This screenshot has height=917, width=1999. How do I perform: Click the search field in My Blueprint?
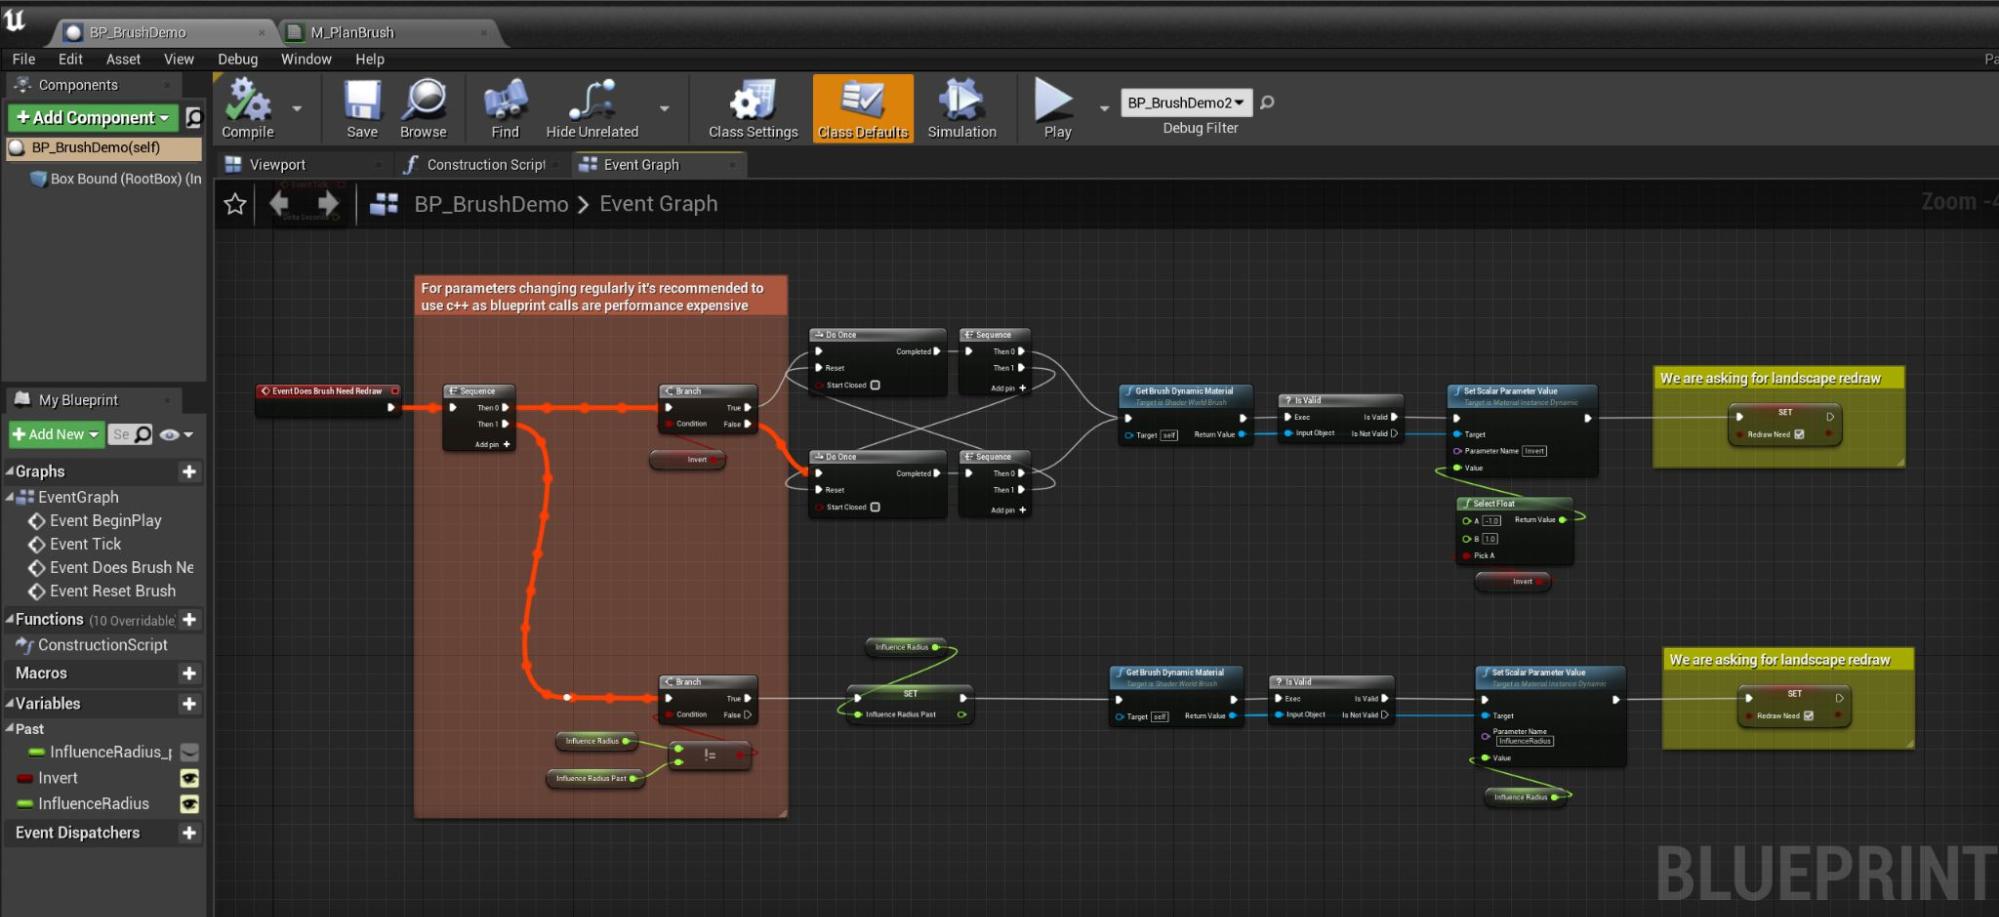point(123,434)
